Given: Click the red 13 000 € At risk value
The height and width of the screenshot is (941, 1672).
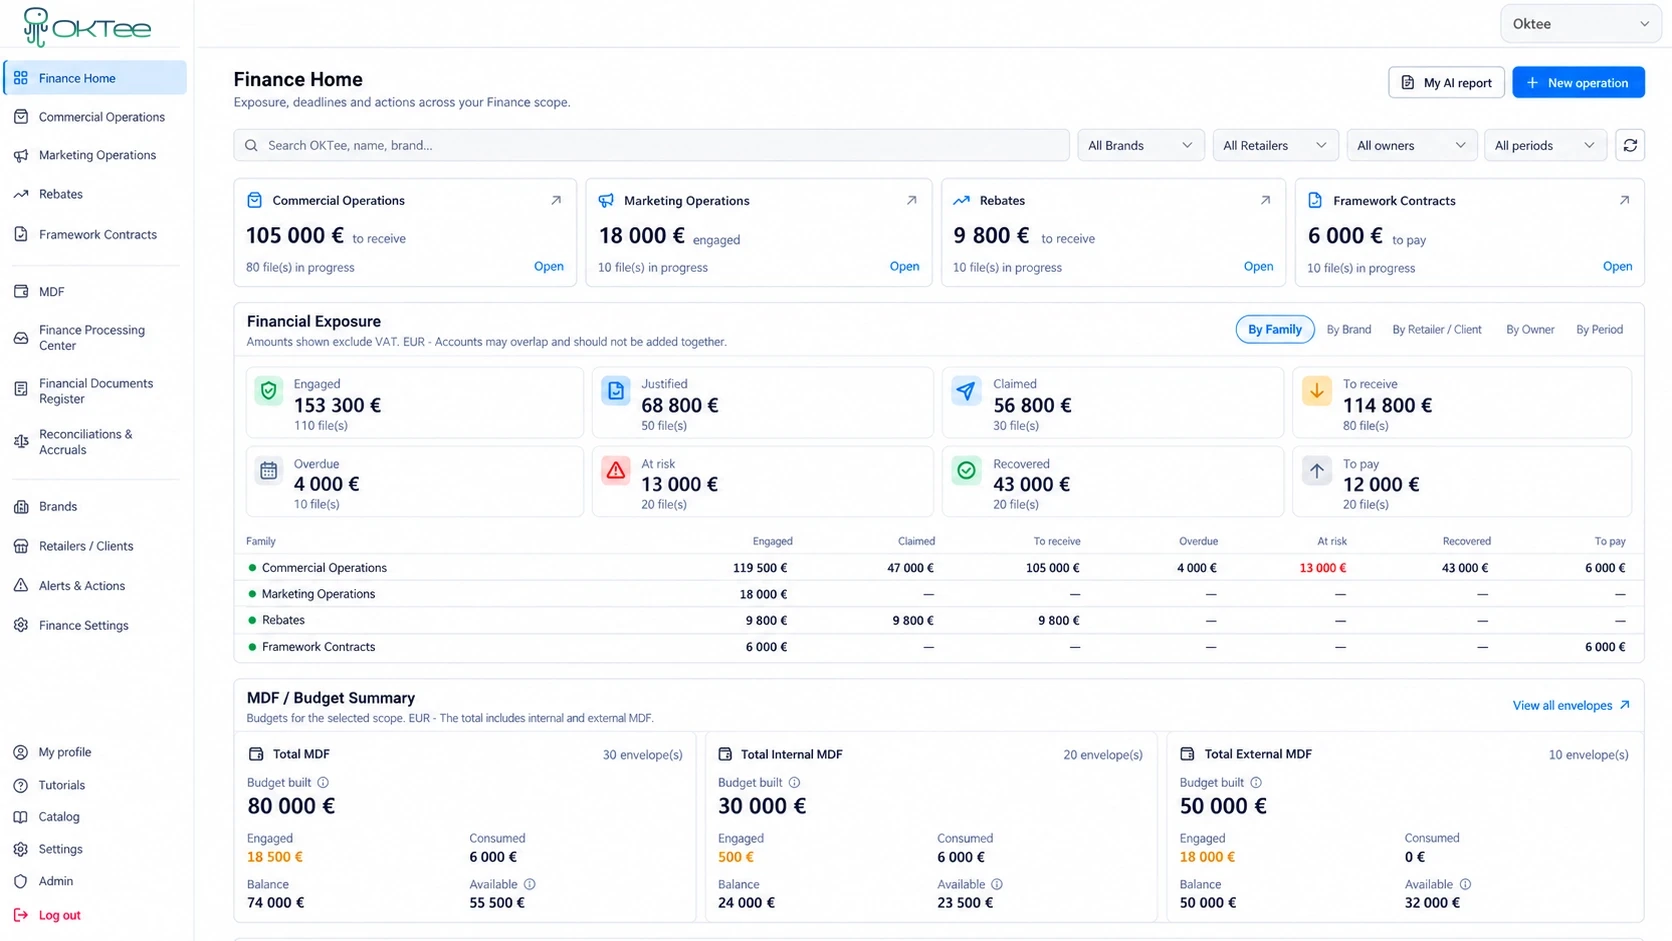Looking at the screenshot, I should click(1322, 568).
